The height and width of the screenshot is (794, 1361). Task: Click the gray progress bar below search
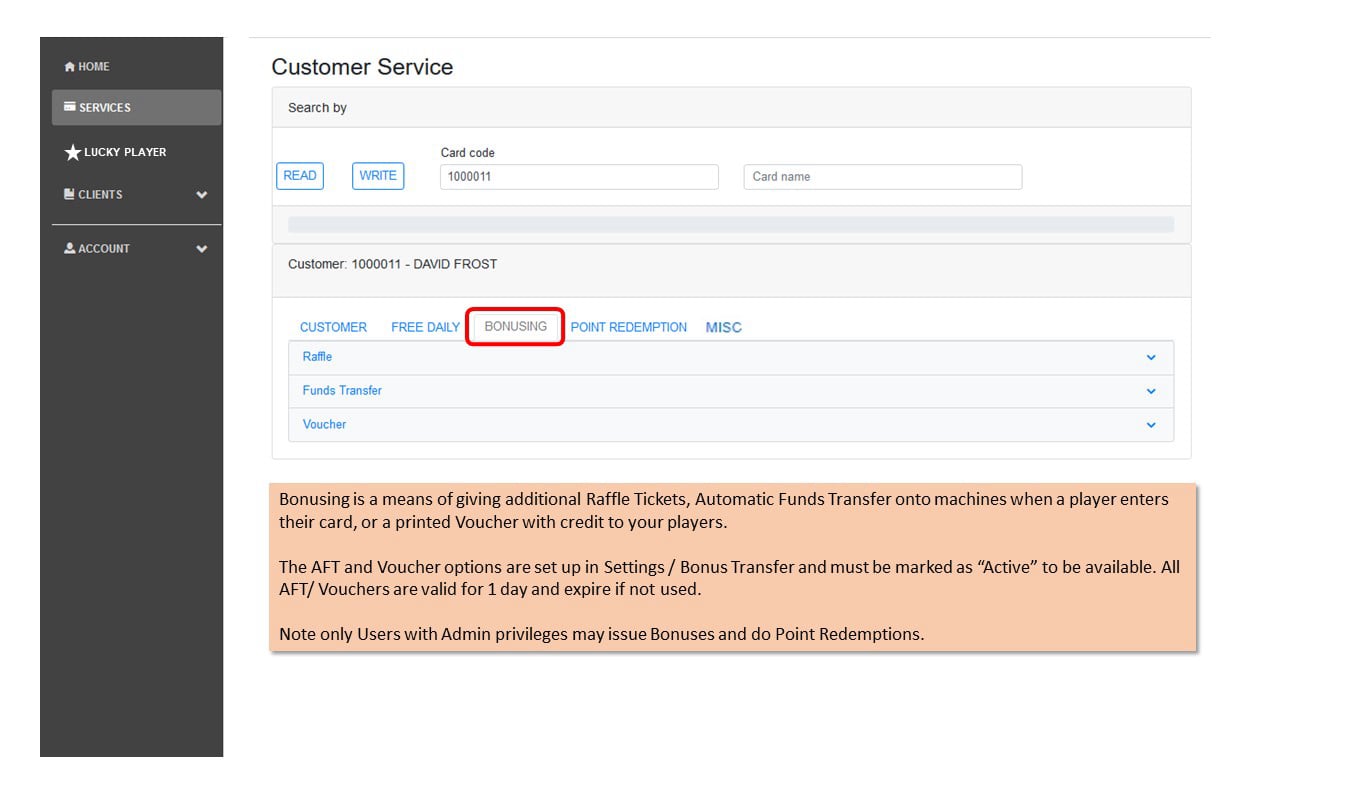731,225
